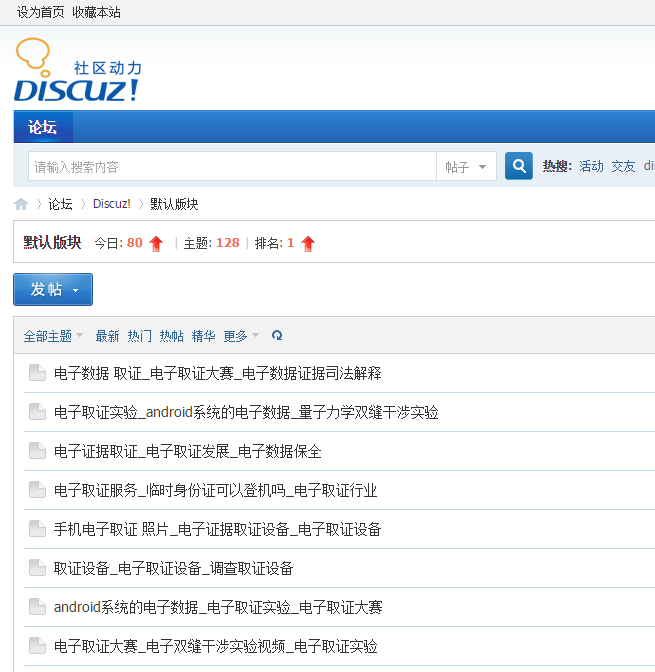The image size is (655, 672).
Task: Click thread icon beside 手机电子取证 post
Action: pyautogui.click(x=37, y=529)
